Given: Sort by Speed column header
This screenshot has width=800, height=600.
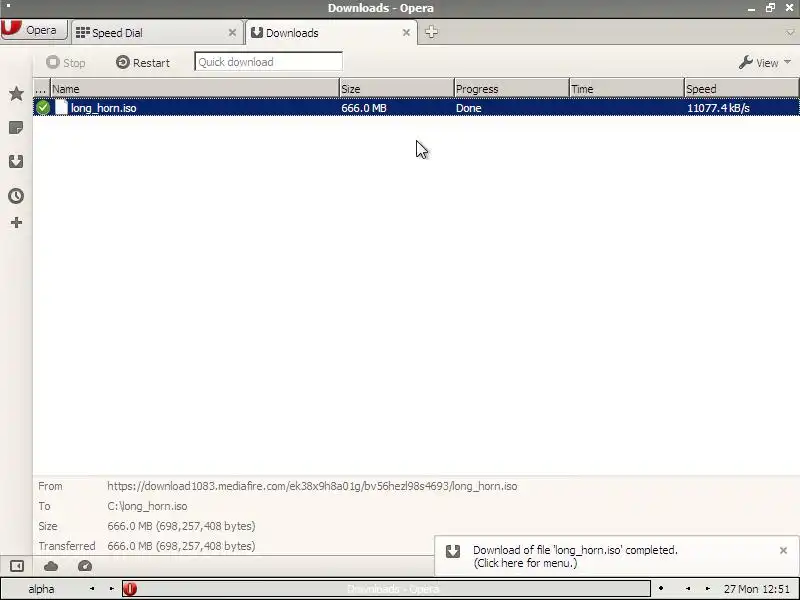Looking at the screenshot, I should click(x=741, y=88).
